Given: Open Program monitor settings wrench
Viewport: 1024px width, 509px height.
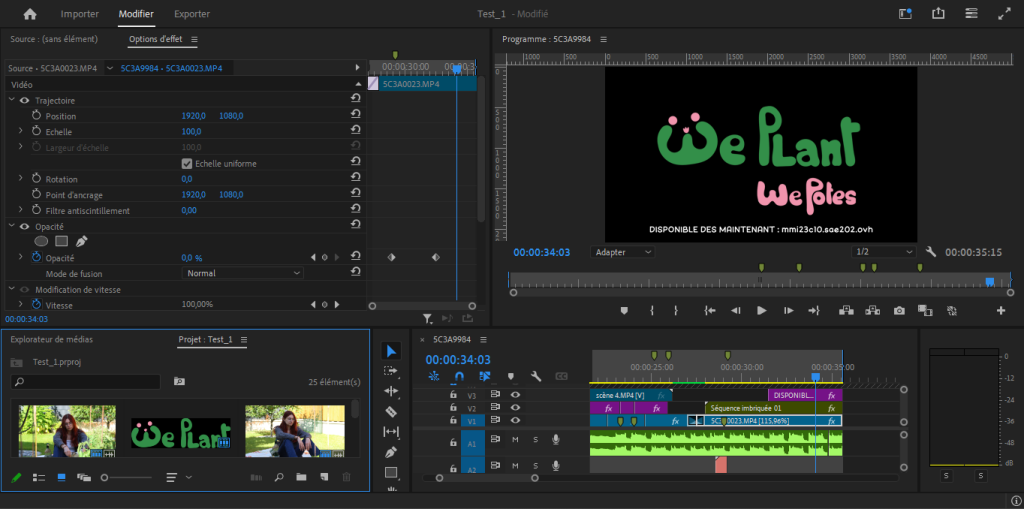Looking at the screenshot, I should tap(931, 252).
